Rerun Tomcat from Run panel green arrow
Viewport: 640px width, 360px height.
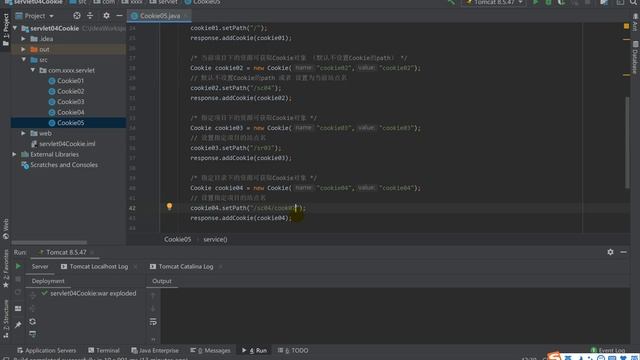(18, 266)
